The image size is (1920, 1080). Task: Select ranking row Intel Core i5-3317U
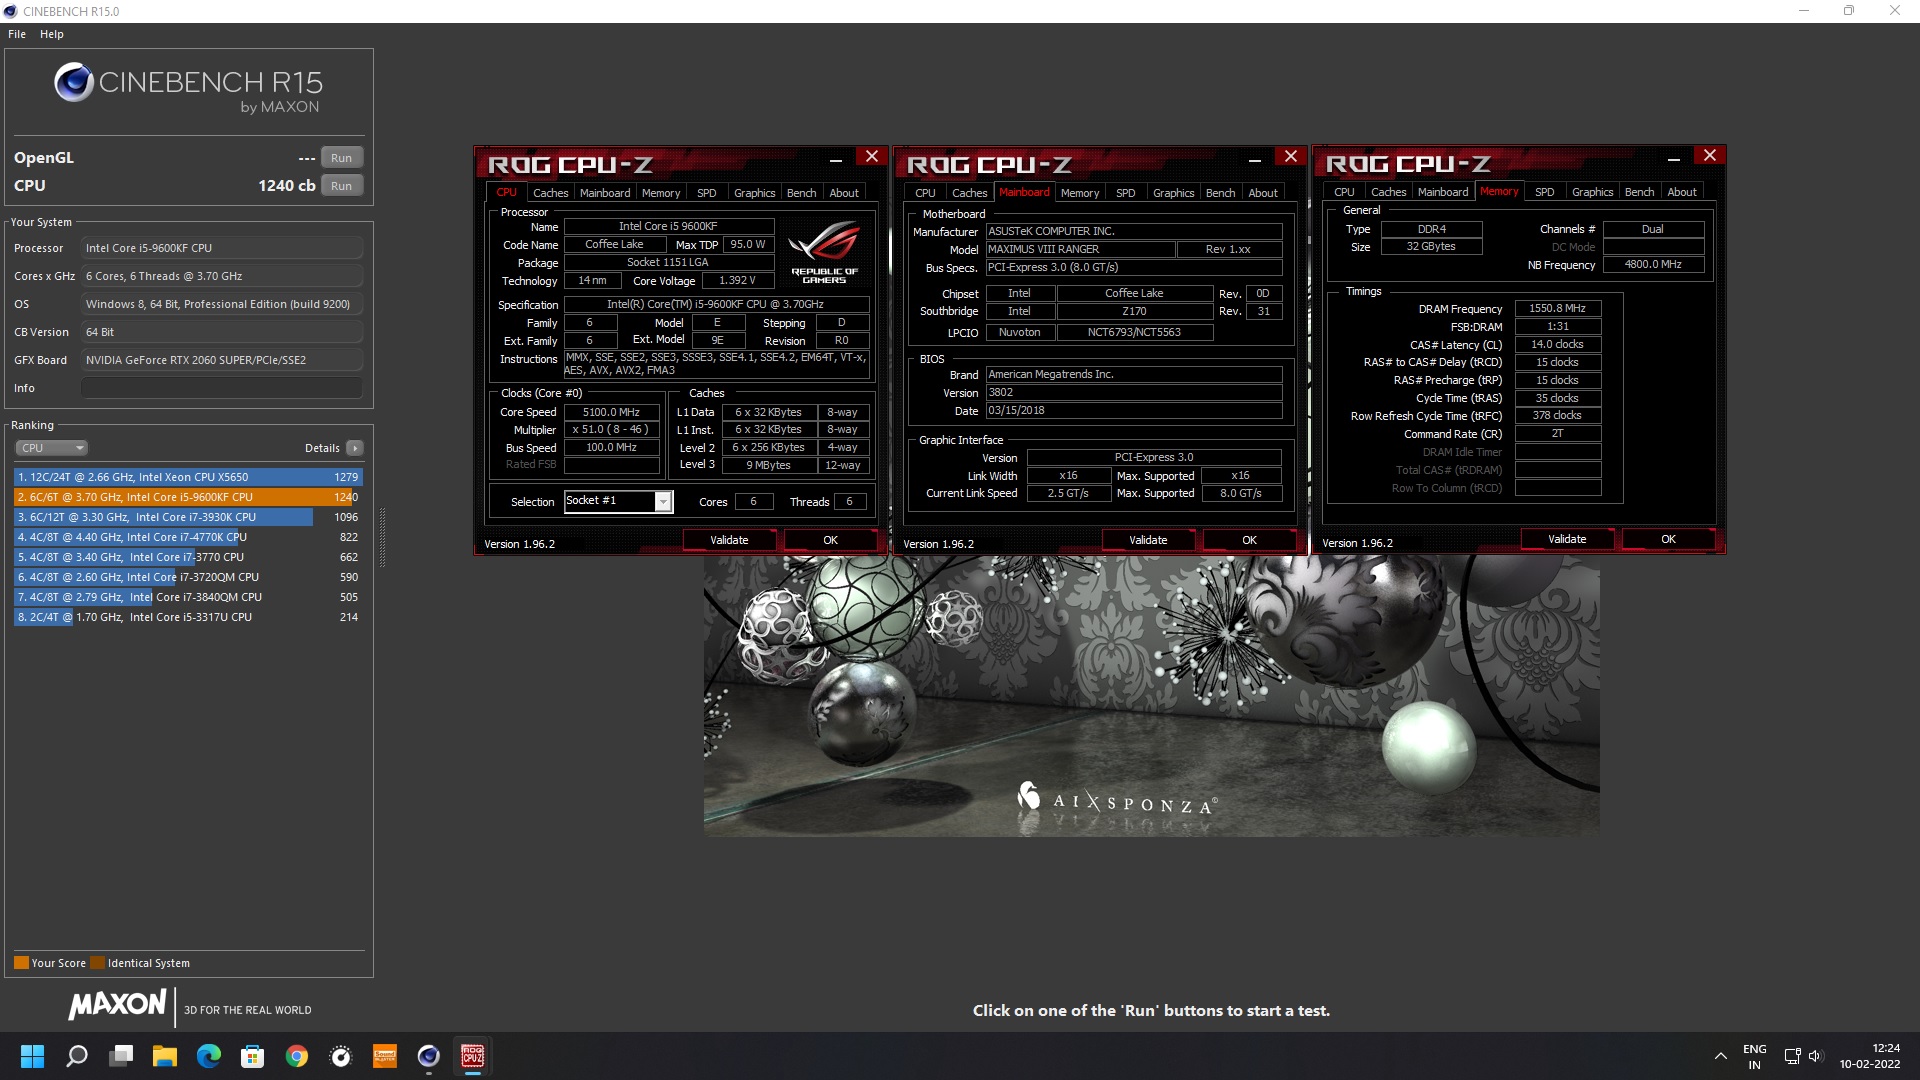click(188, 617)
